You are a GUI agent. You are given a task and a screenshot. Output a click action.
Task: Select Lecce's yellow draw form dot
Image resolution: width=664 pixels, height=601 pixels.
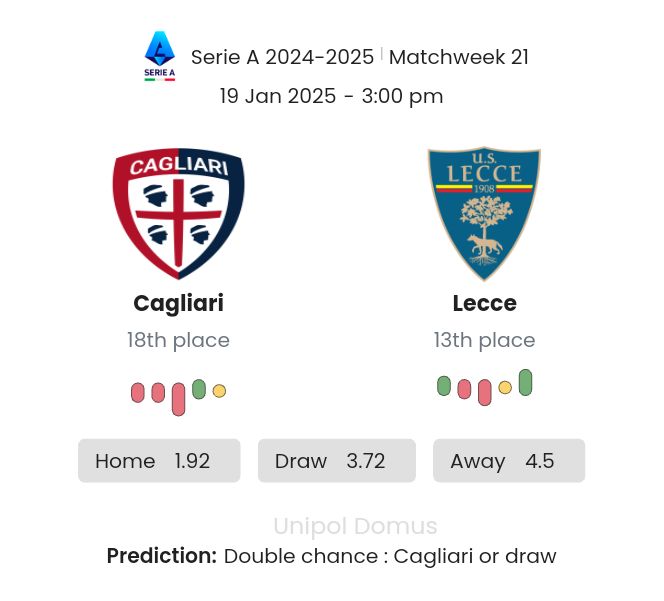point(505,387)
